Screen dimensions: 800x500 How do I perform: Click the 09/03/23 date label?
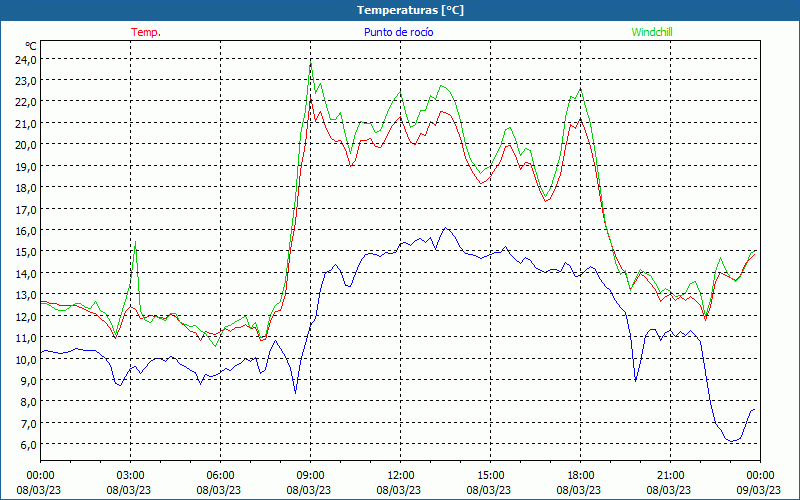[x=759, y=490]
